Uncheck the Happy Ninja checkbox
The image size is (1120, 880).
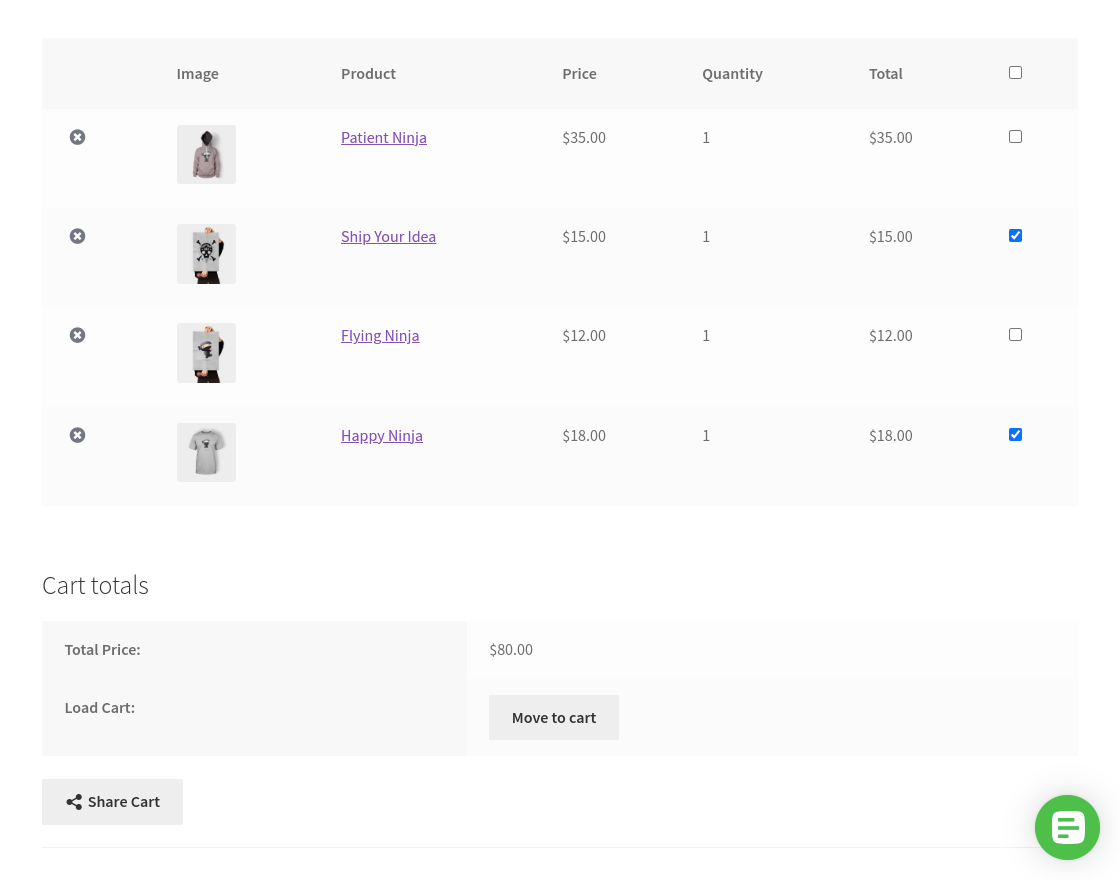coord(1015,434)
